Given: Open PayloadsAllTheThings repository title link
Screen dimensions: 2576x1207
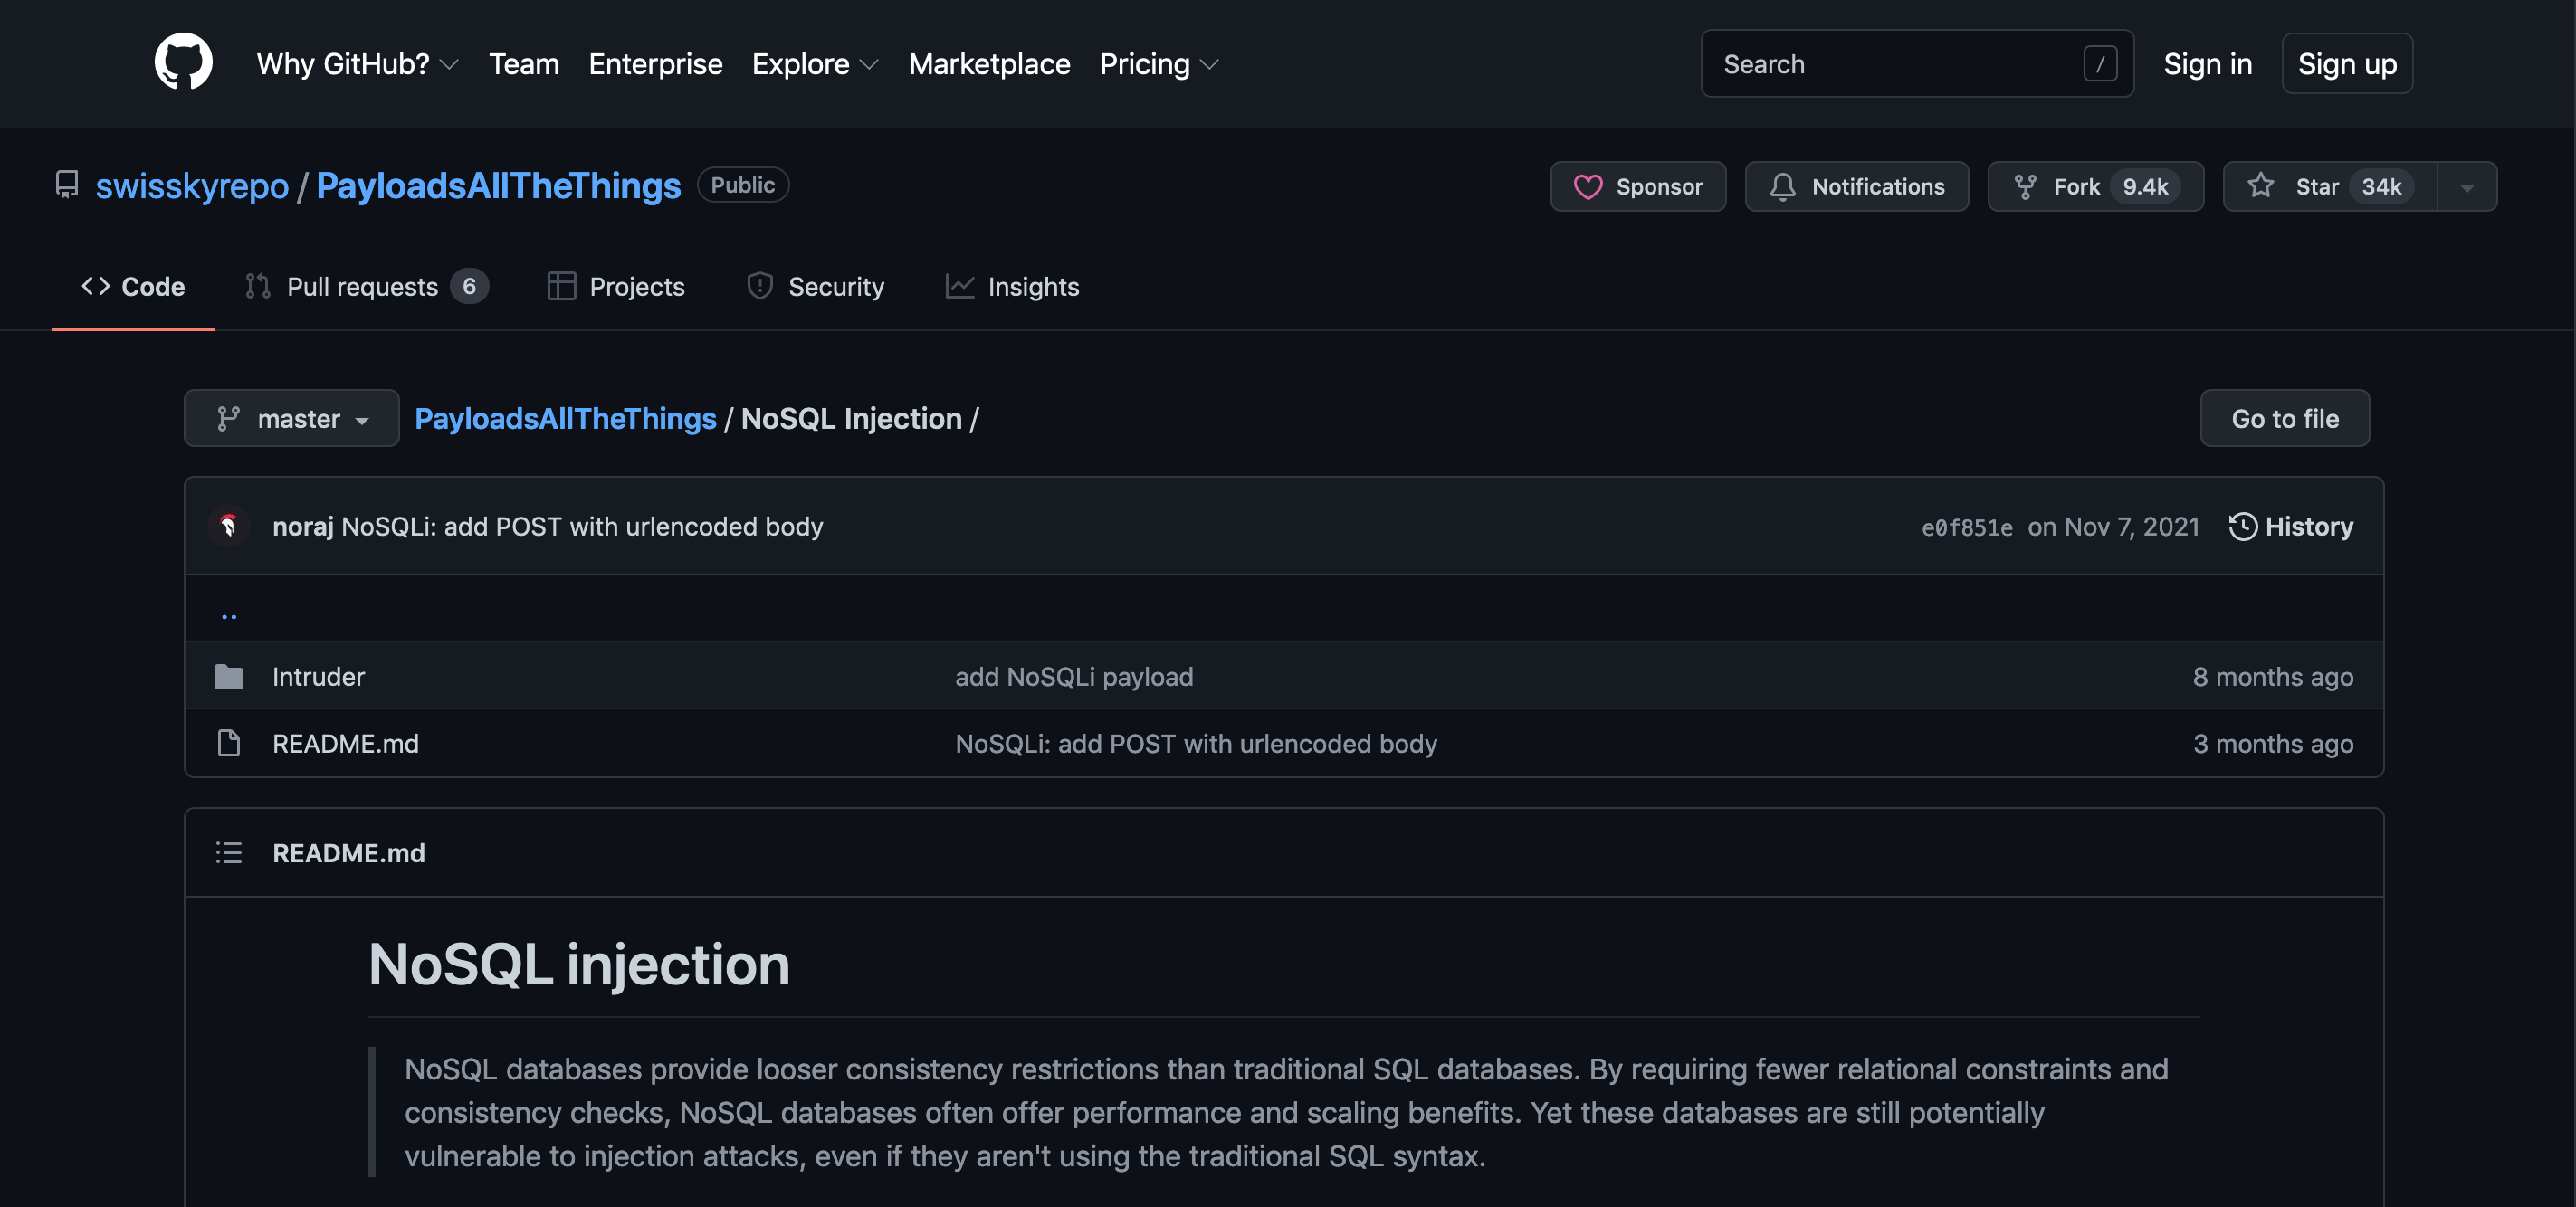Looking at the screenshot, I should click(x=498, y=186).
